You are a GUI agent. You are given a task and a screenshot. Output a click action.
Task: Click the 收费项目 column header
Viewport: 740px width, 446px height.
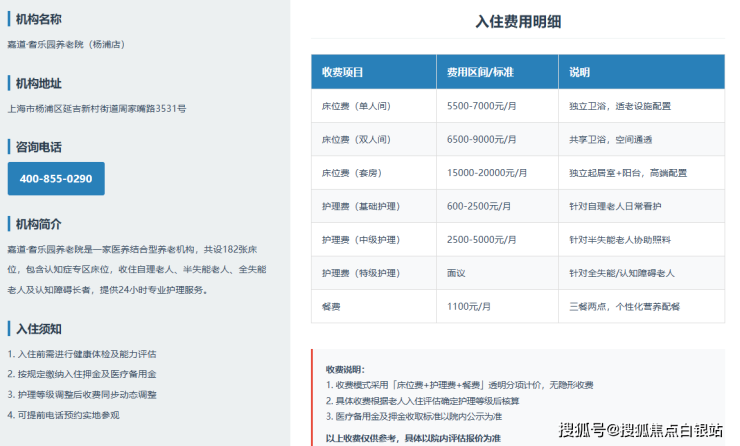click(374, 72)
